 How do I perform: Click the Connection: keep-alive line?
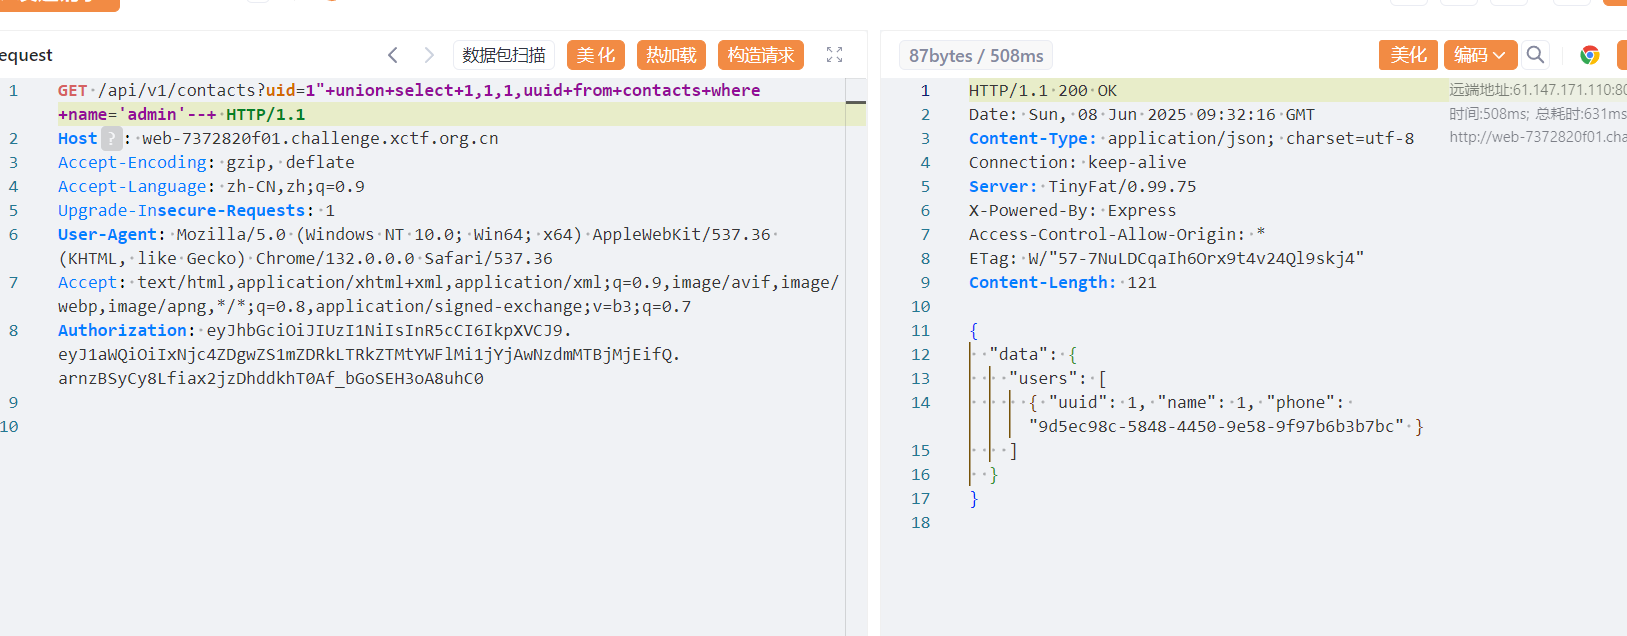click(1078, 162)
